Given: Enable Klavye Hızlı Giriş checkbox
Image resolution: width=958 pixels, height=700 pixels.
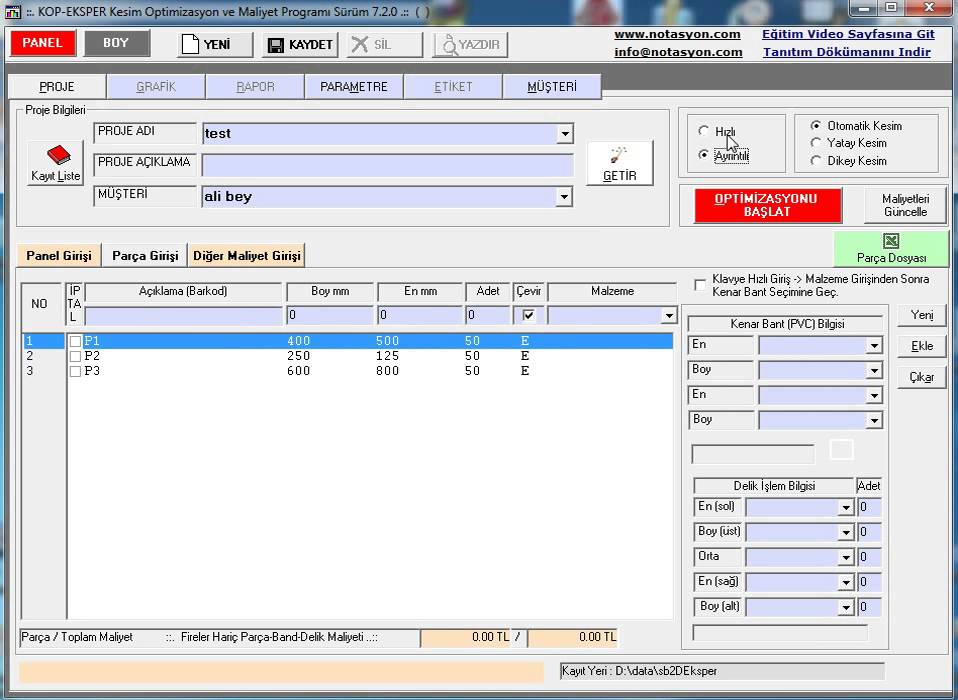Looking at the screenshot, I should (700, 285).
